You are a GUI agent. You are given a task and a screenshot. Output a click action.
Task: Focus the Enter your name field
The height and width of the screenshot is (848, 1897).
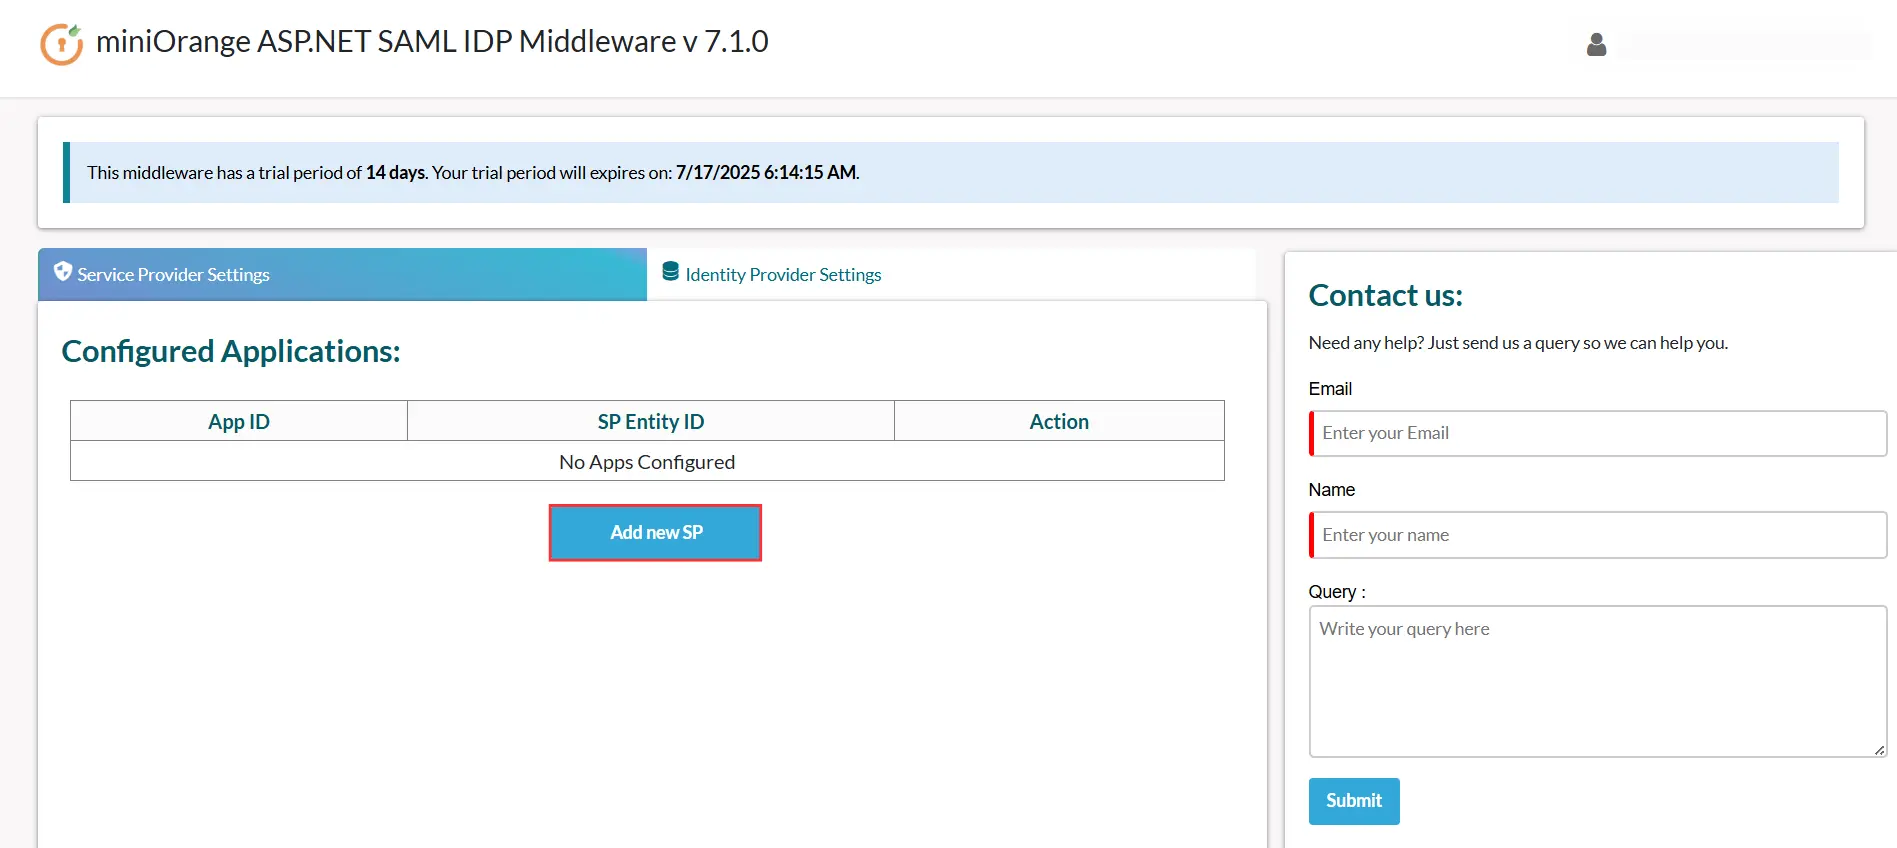click(1597, 535)
